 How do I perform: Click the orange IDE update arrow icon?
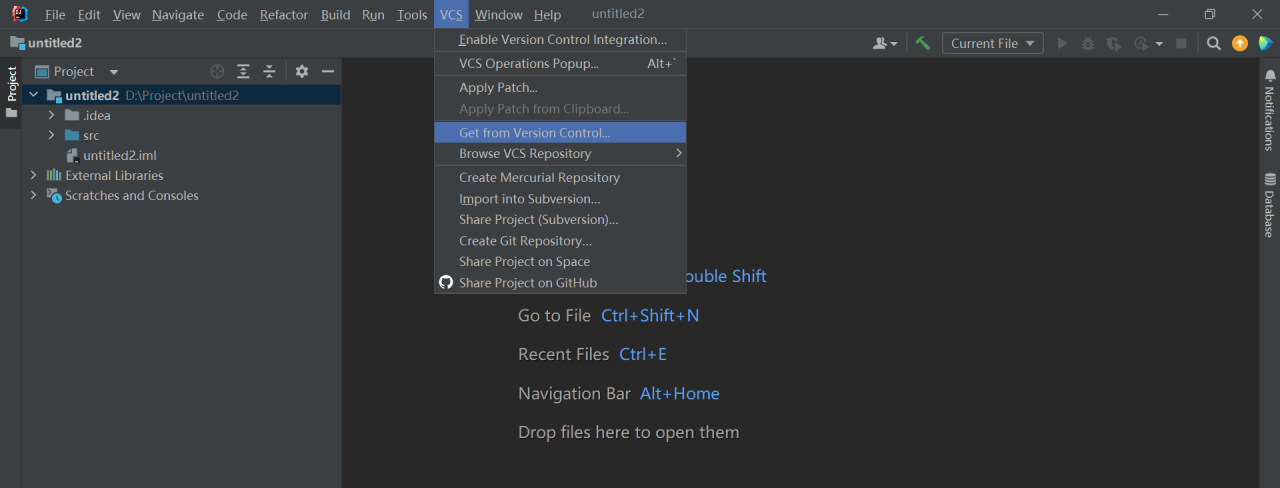click(1240, 43)
